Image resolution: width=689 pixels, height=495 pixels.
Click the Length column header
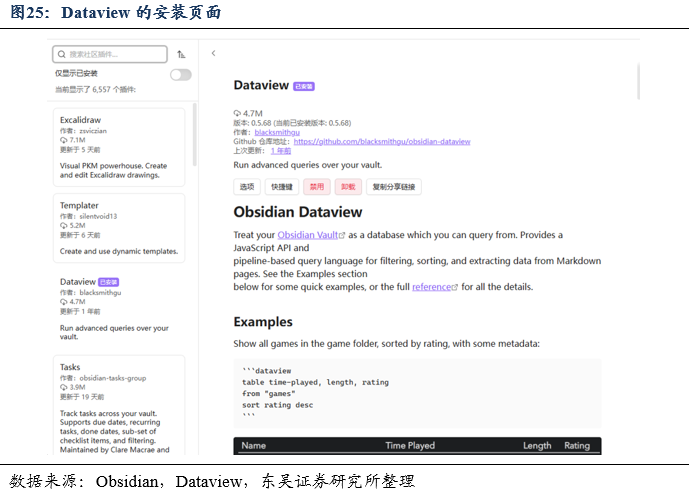[537, 445]
